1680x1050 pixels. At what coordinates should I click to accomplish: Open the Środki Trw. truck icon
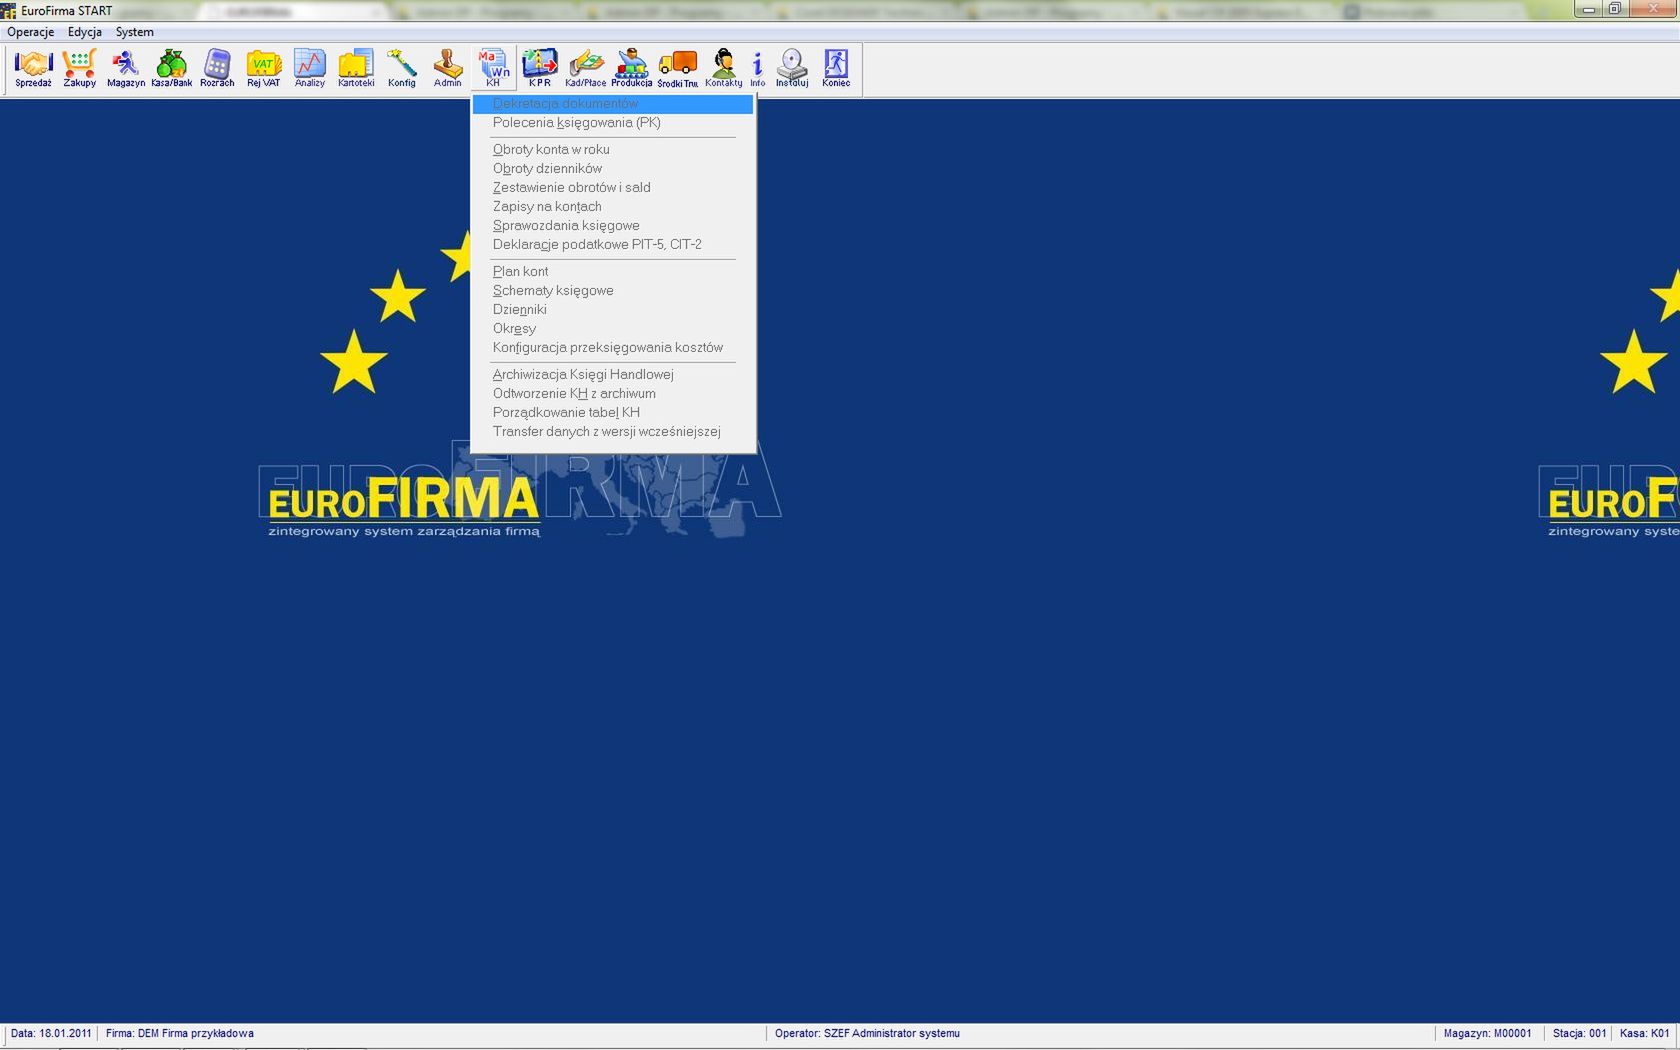677,69
